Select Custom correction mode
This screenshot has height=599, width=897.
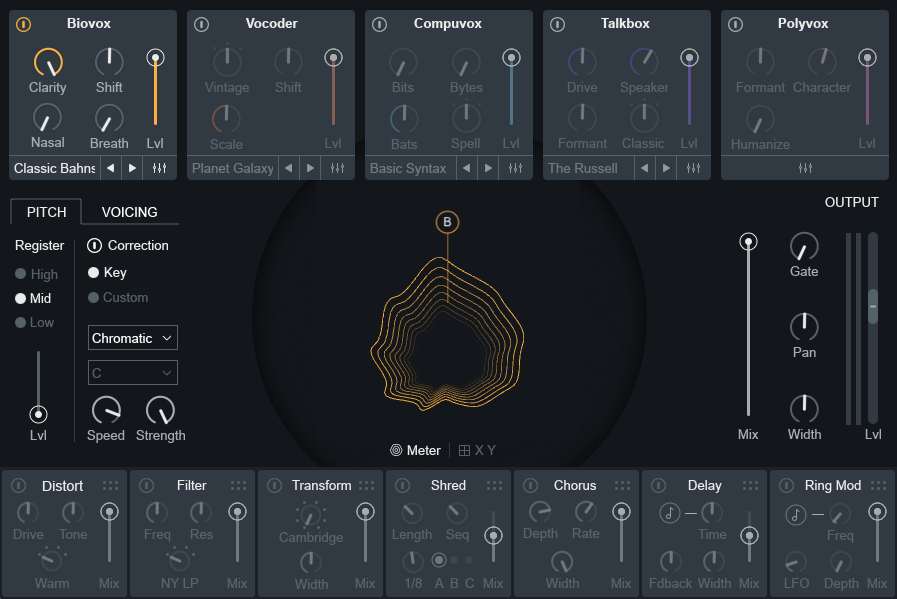click(x=118, y=297)
